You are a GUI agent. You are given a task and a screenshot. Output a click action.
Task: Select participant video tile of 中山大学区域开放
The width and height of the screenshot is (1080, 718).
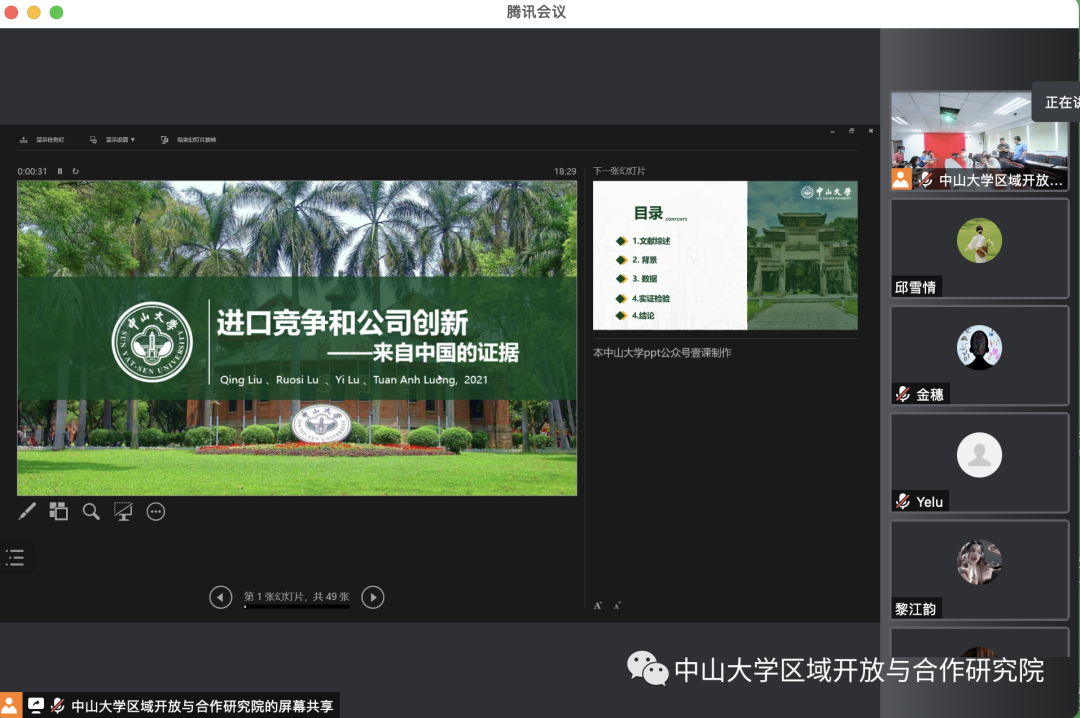979,141
